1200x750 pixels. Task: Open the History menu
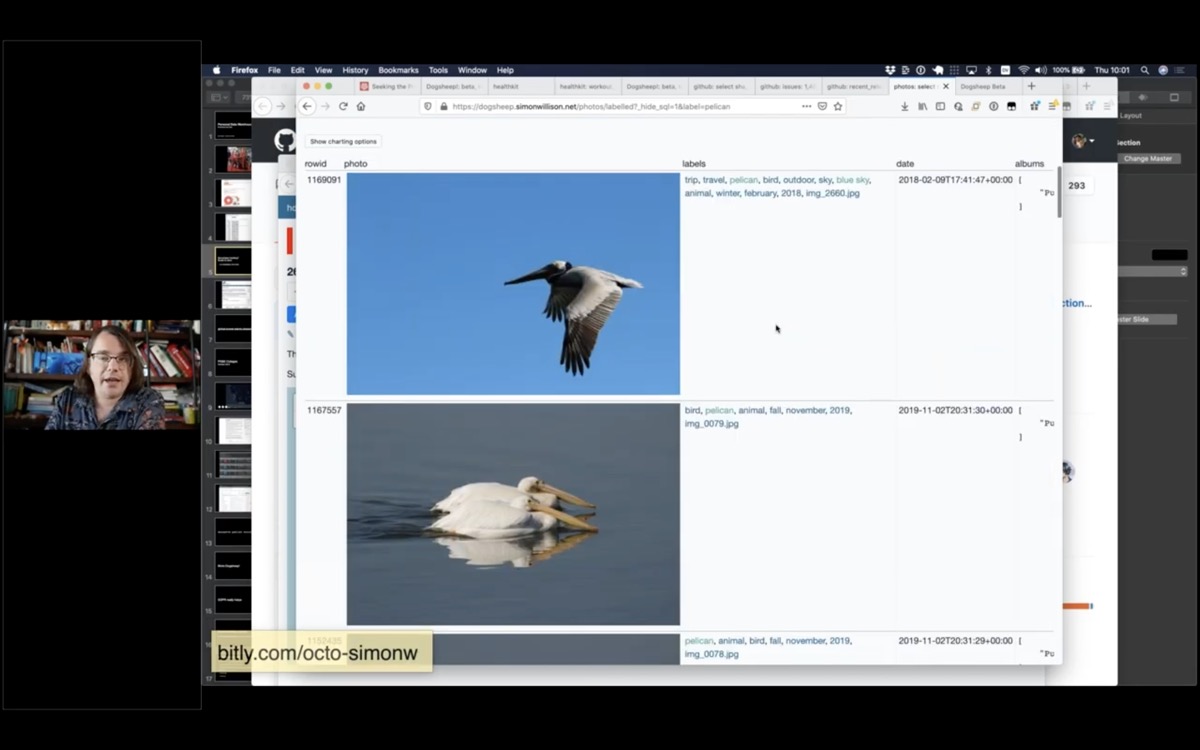pos(355,70)
